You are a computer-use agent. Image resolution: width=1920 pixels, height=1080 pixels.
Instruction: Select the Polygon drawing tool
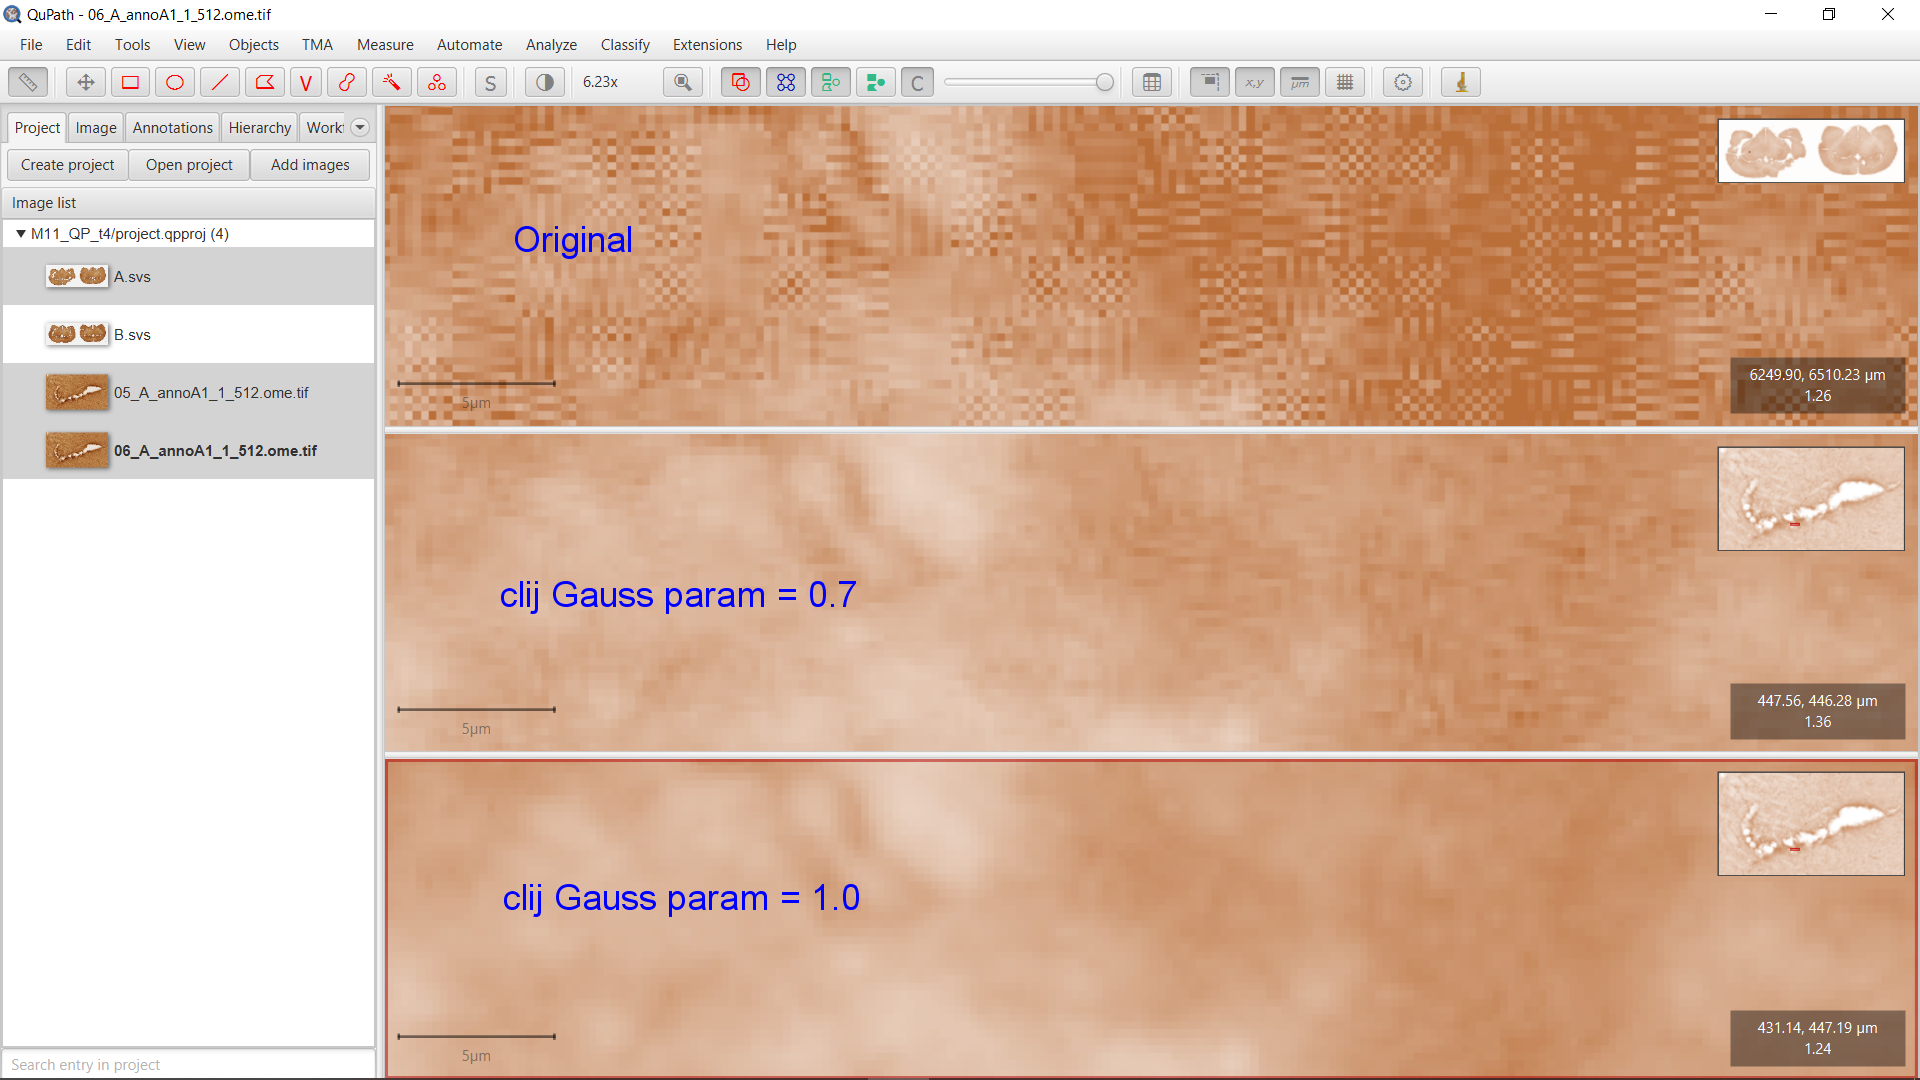(264, 82)
